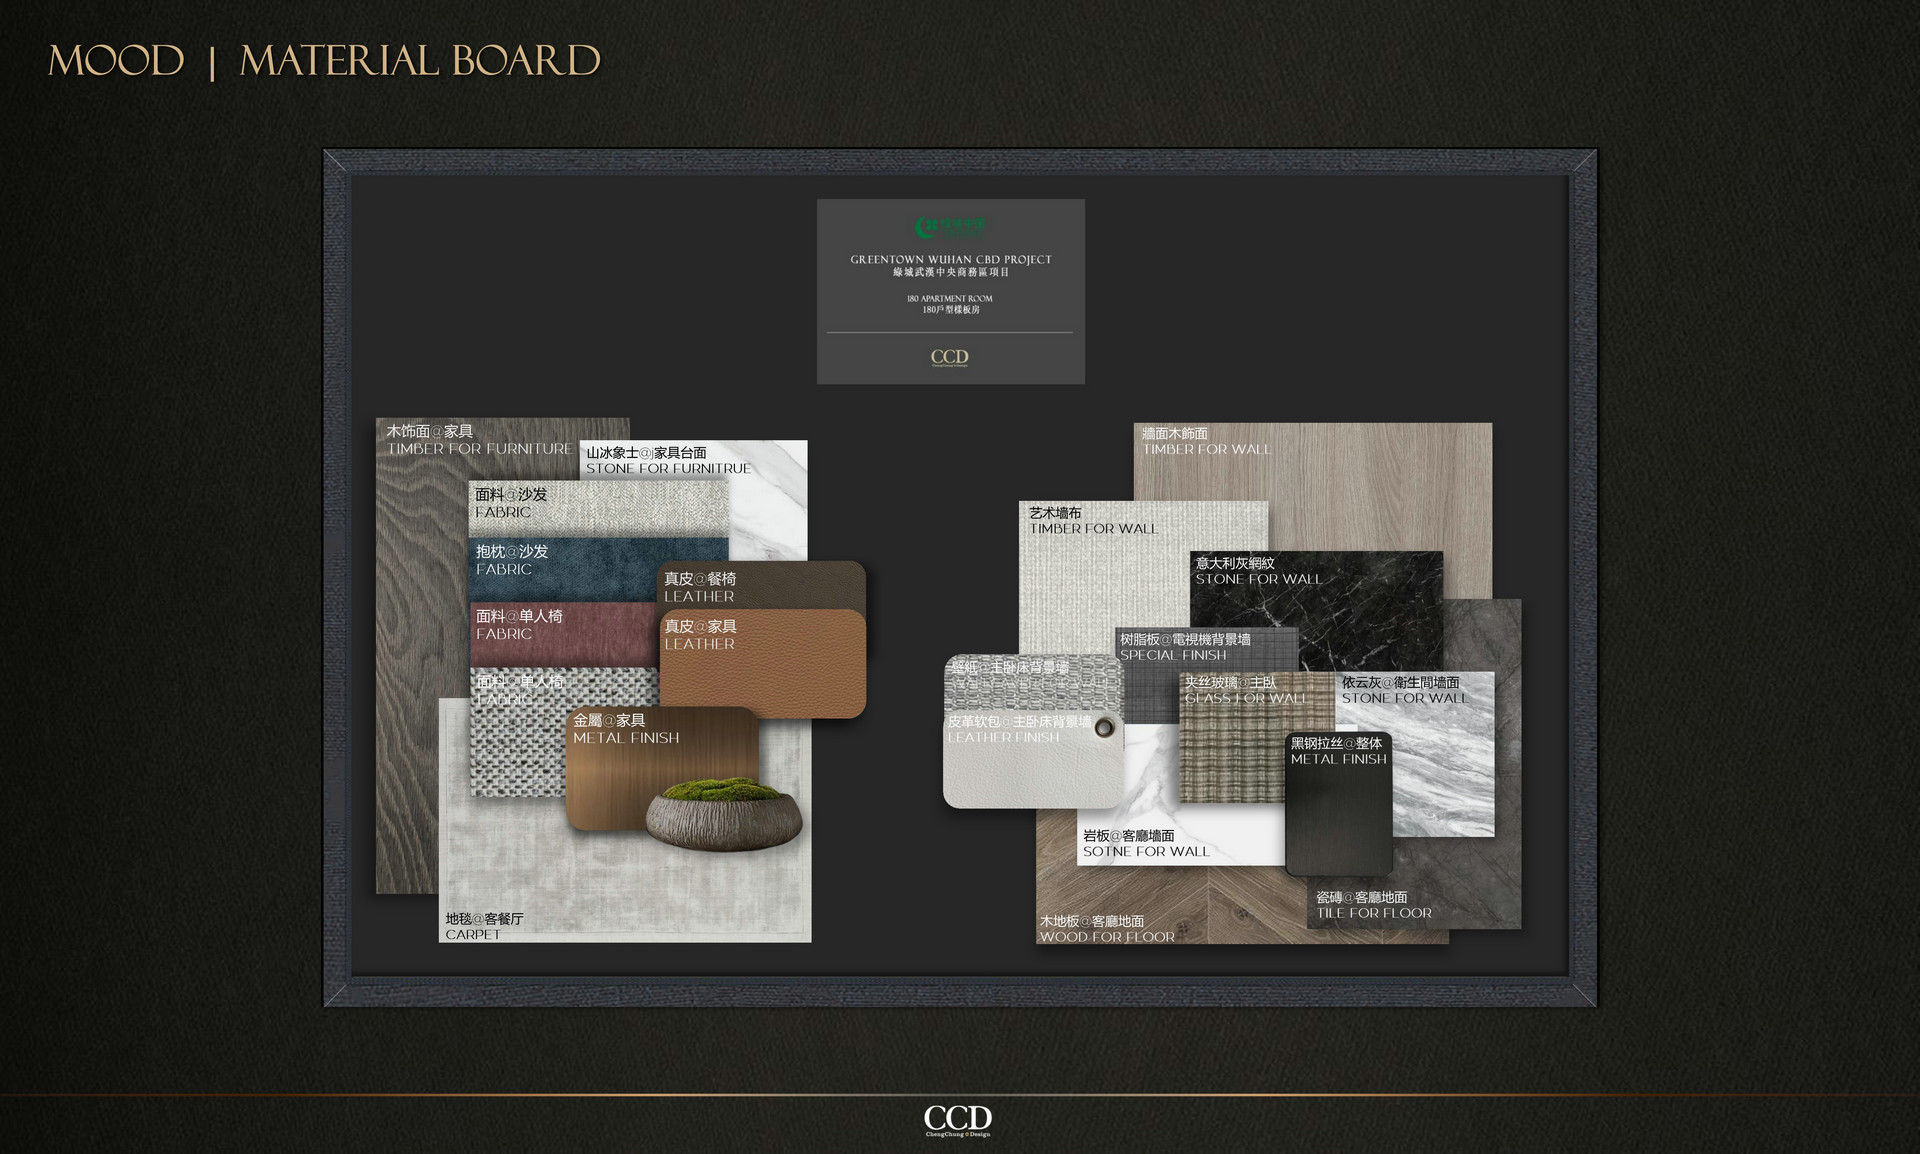The height and width of the screenshot is (1154, 1920).
Task: Click the Greentown Wuhan CBD Project text
Action: pyautogui.click(x=950, y=259)
